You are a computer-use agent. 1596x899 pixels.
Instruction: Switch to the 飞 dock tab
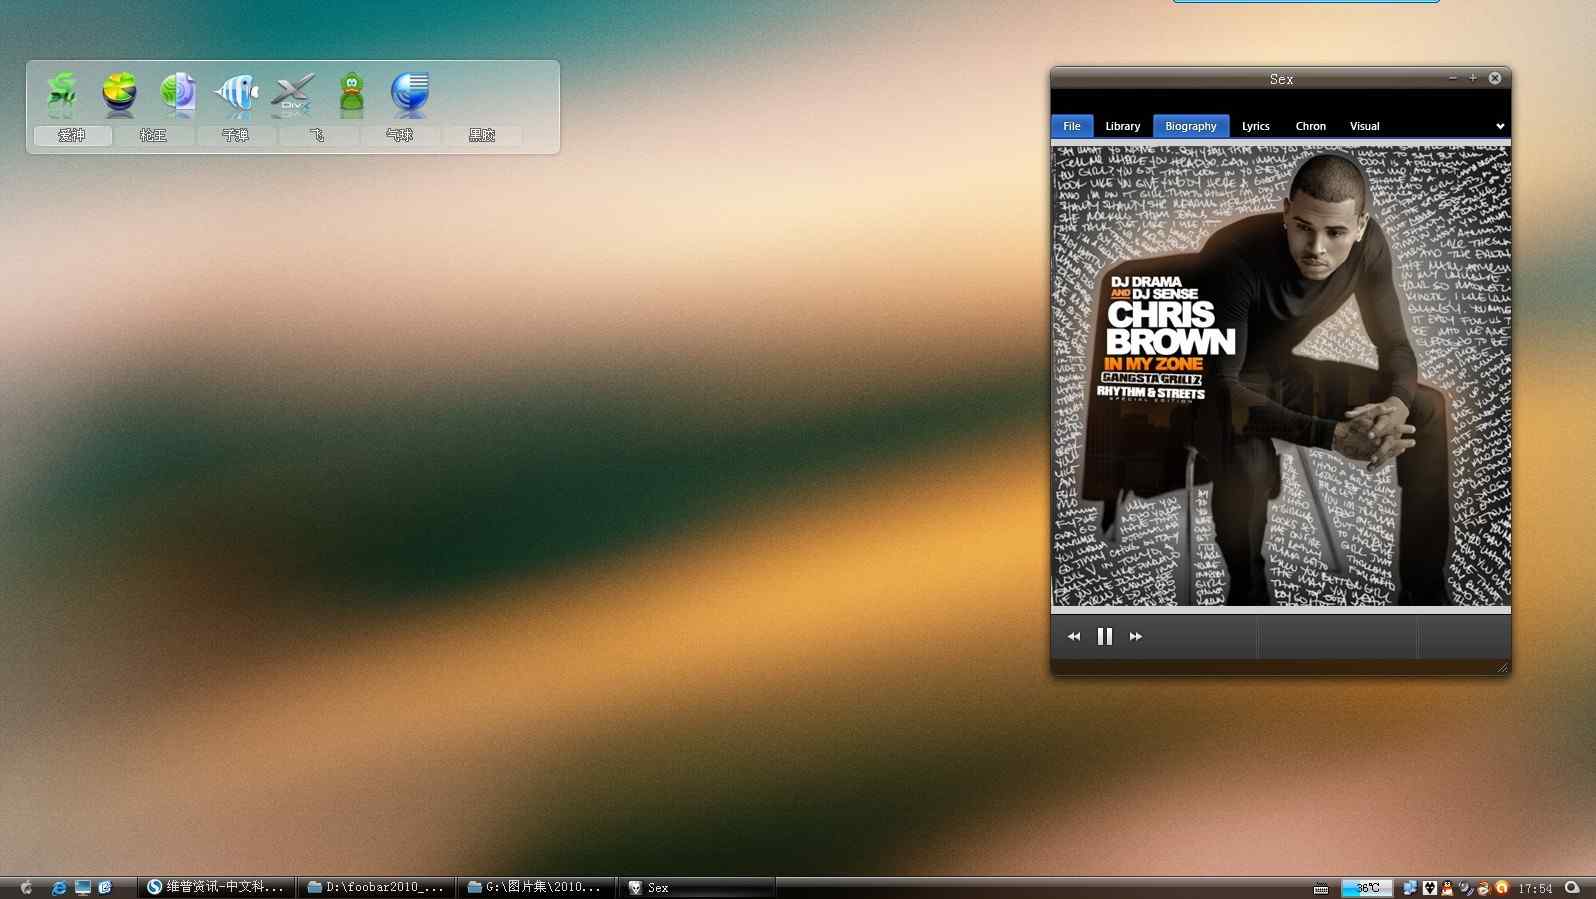click(x=318, y=135)
